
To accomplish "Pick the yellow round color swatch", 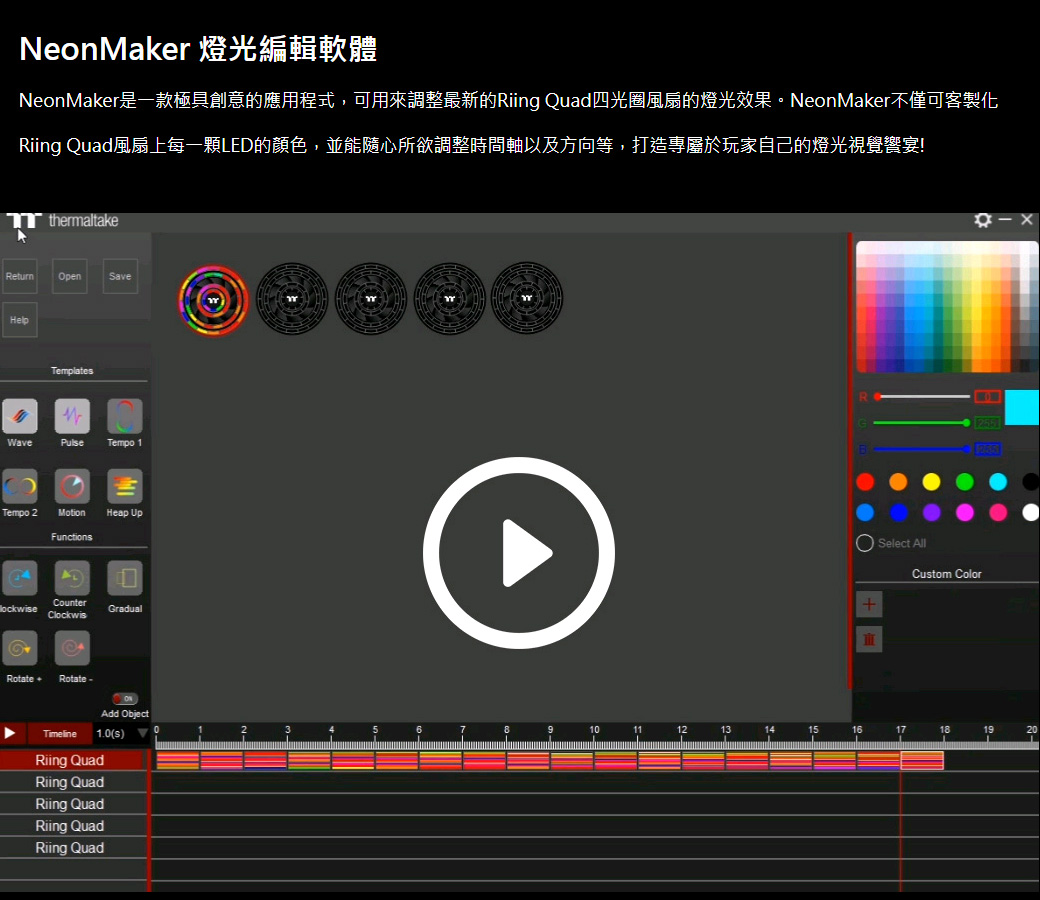I will click(931, 482).
